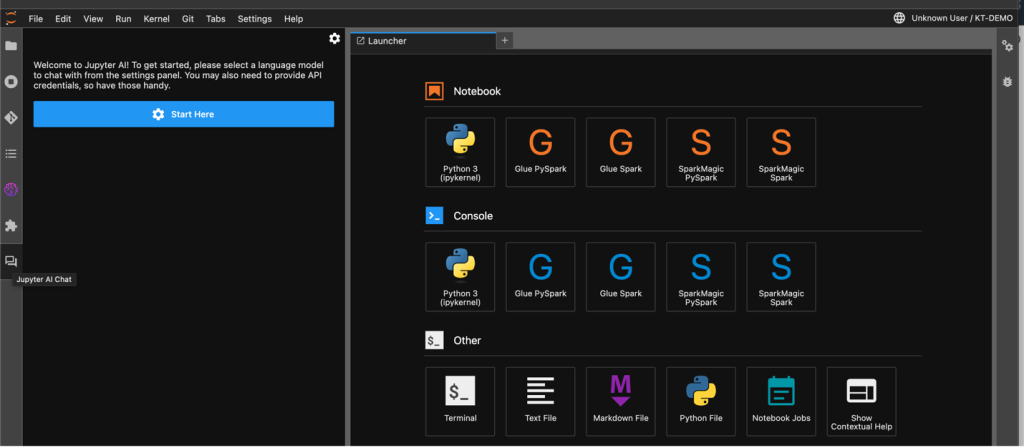This screenshot has height=448, width=1024.
Task: Open the Run menu
Action: [x=123, y=19]
